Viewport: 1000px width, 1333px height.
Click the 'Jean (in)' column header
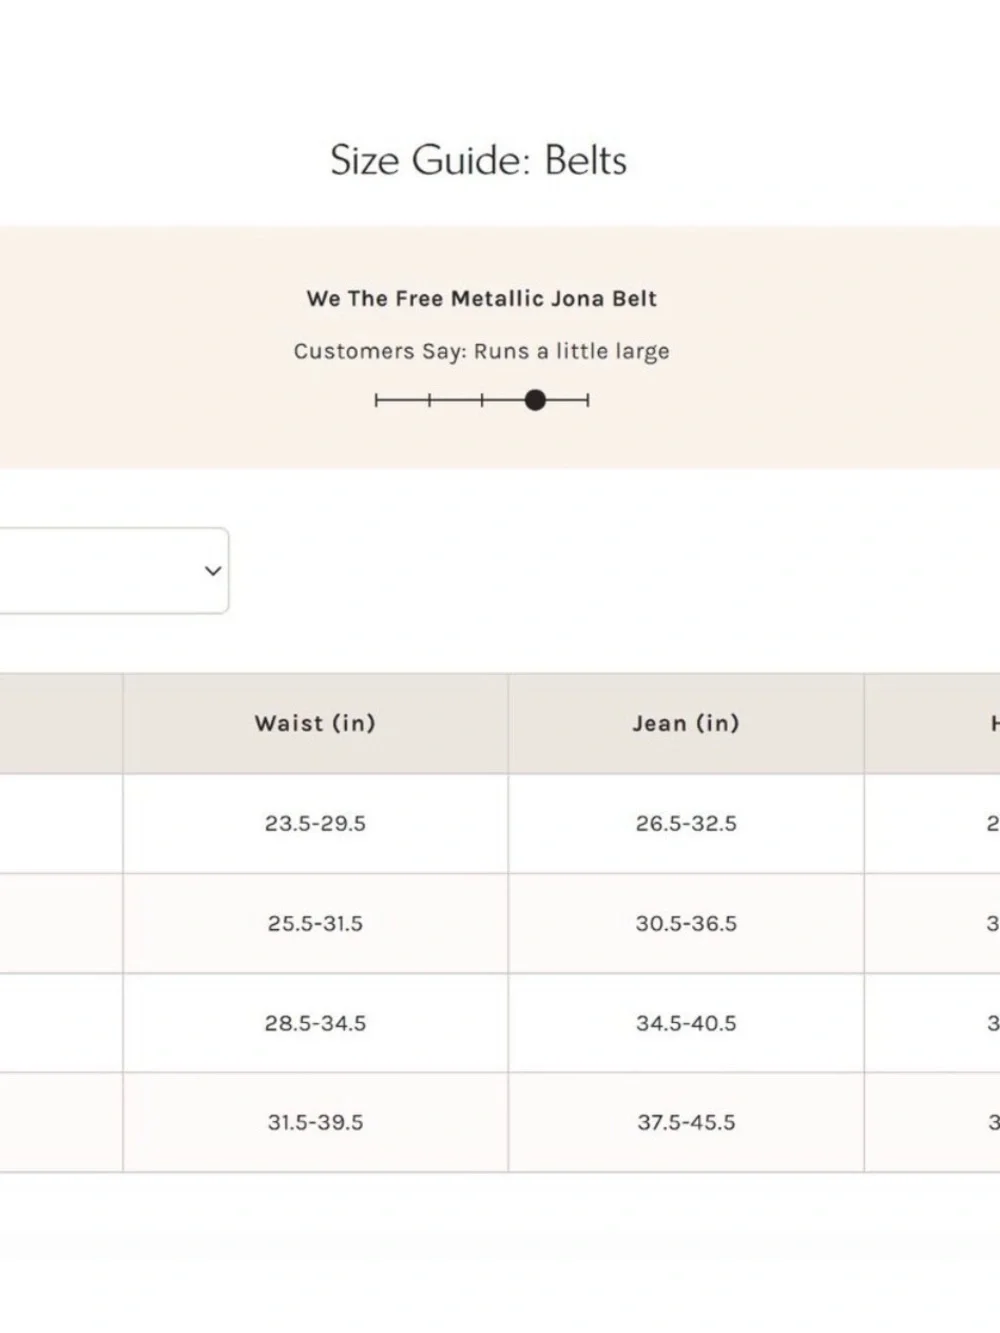[686, 723]
